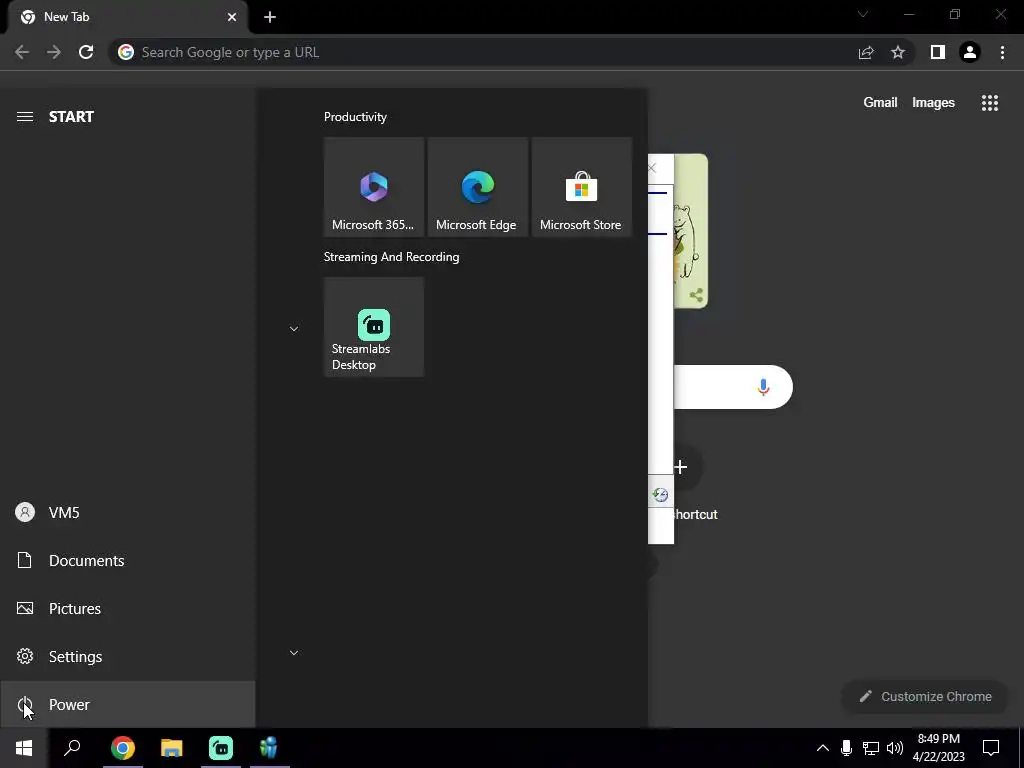
Task: Open the notification center icon
Action: pos(991,748)
